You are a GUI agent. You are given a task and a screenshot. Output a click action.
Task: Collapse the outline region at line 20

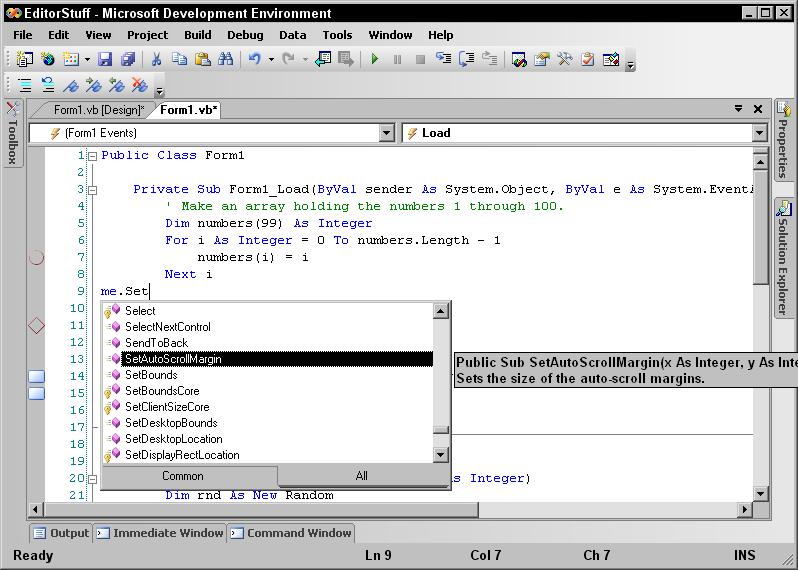pos(92,479)
